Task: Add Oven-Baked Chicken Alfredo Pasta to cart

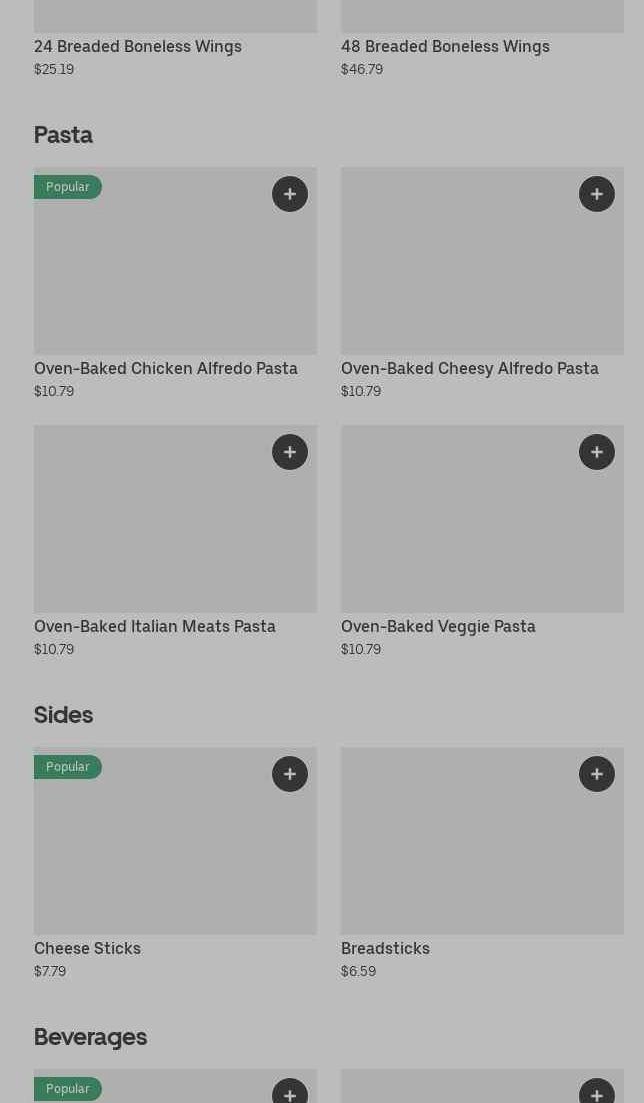Action: (290, 194)
